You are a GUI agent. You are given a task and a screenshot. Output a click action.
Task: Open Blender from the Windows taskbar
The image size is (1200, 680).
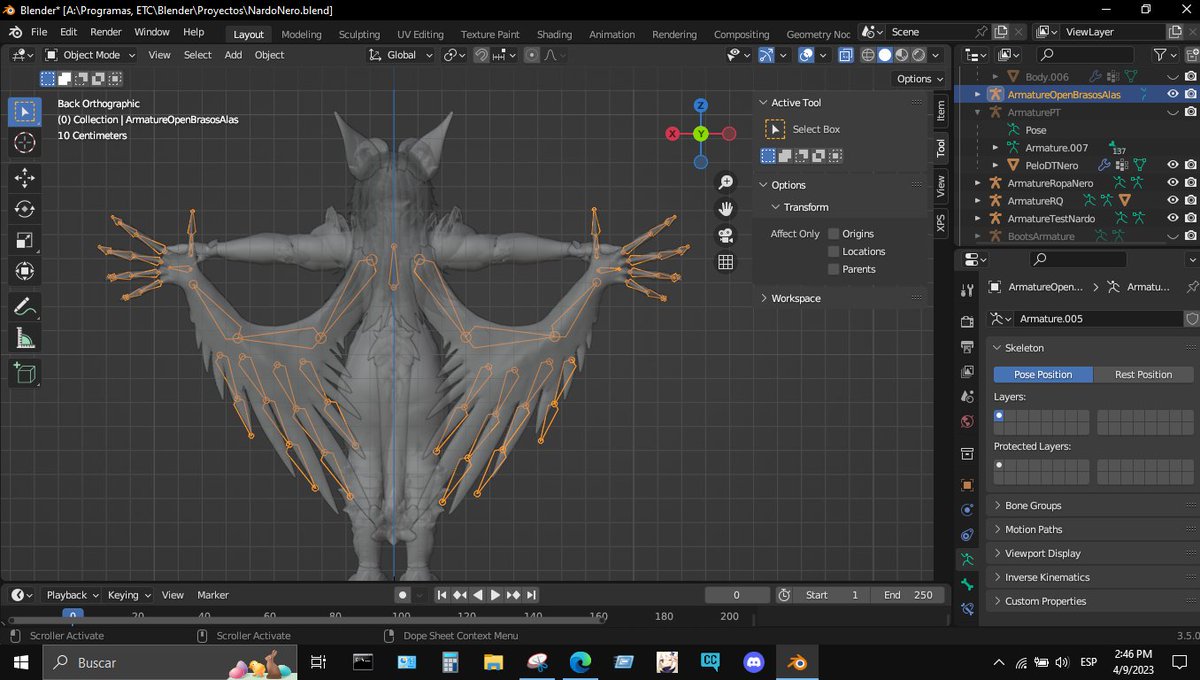point(798,662)
